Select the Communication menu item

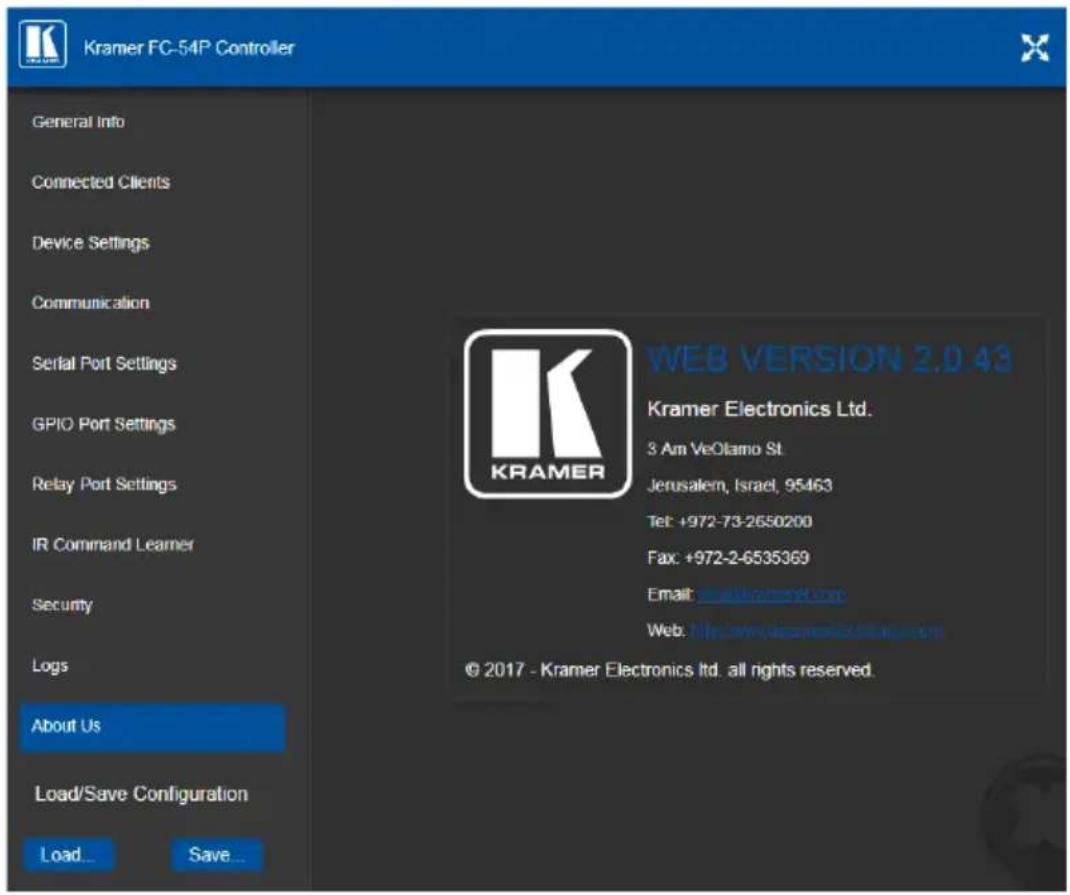[90, 303]
